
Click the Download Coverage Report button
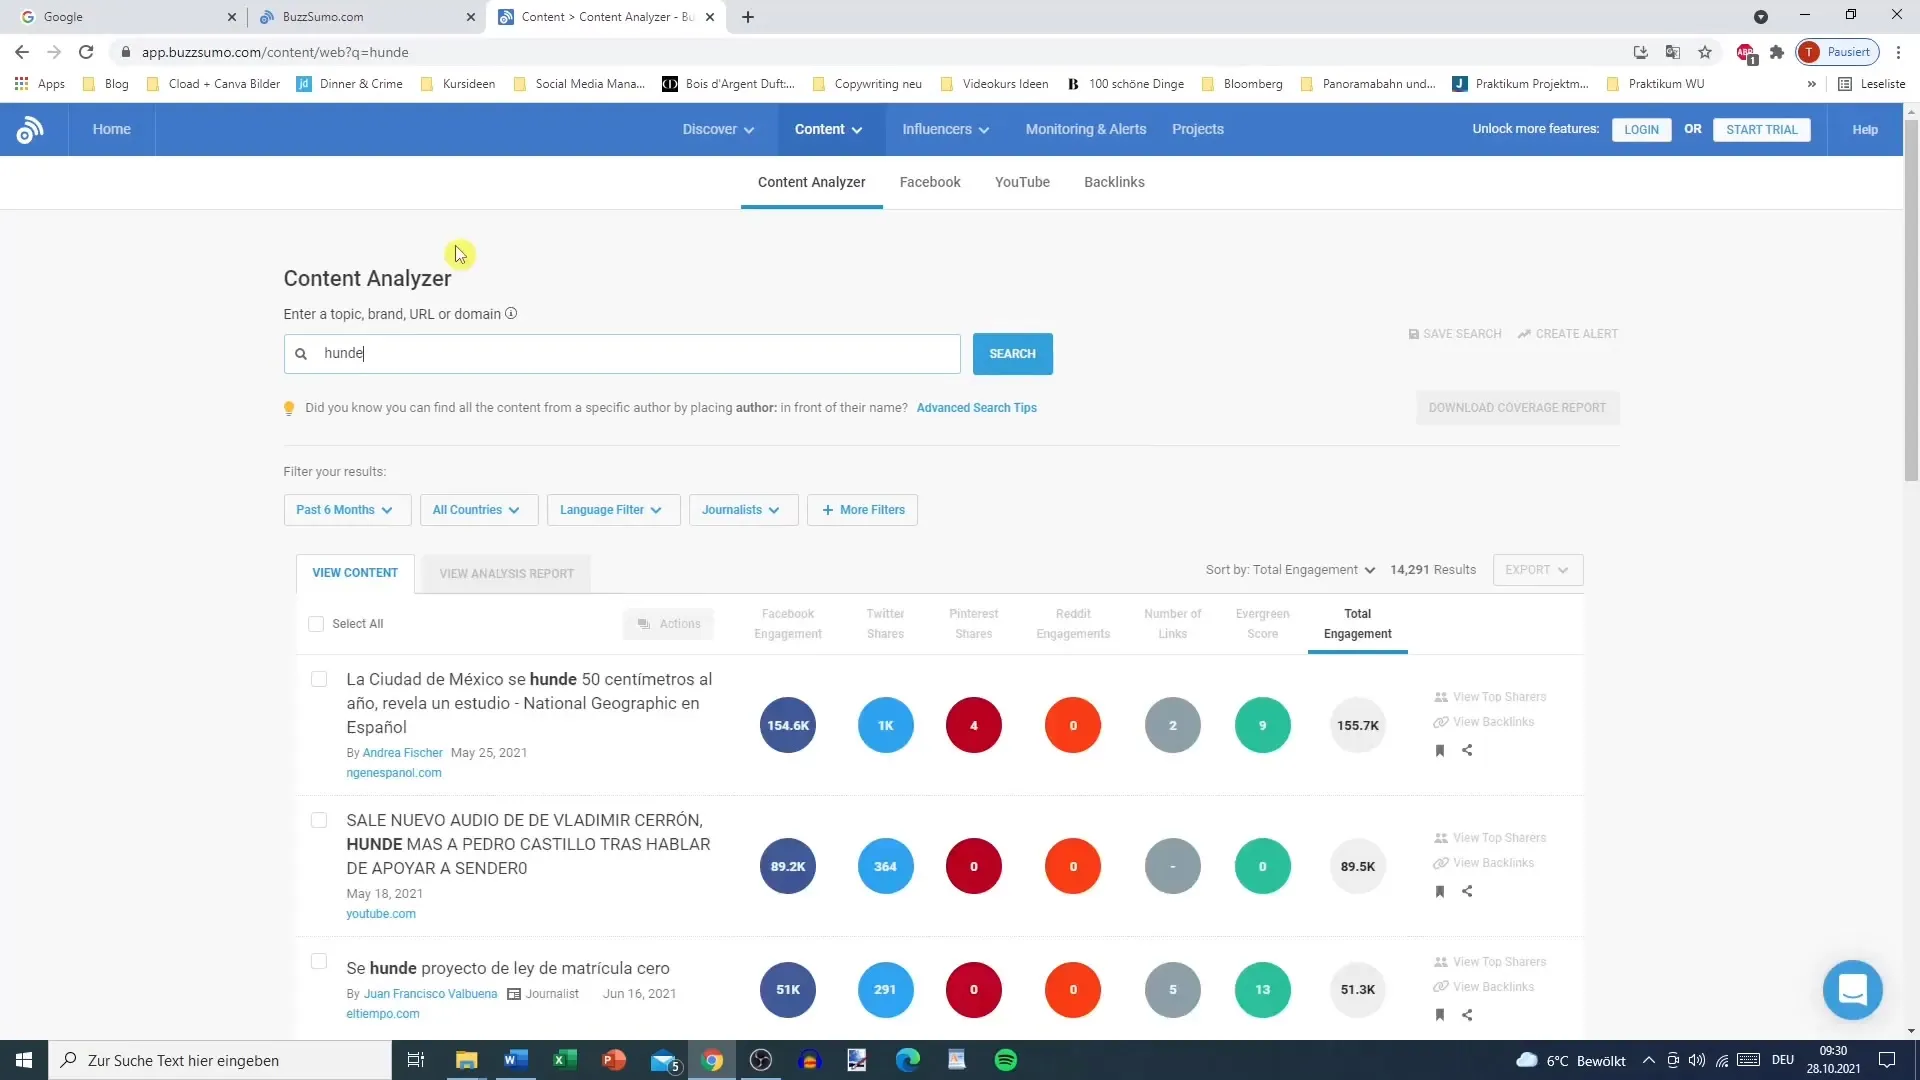coord(1518,406)
